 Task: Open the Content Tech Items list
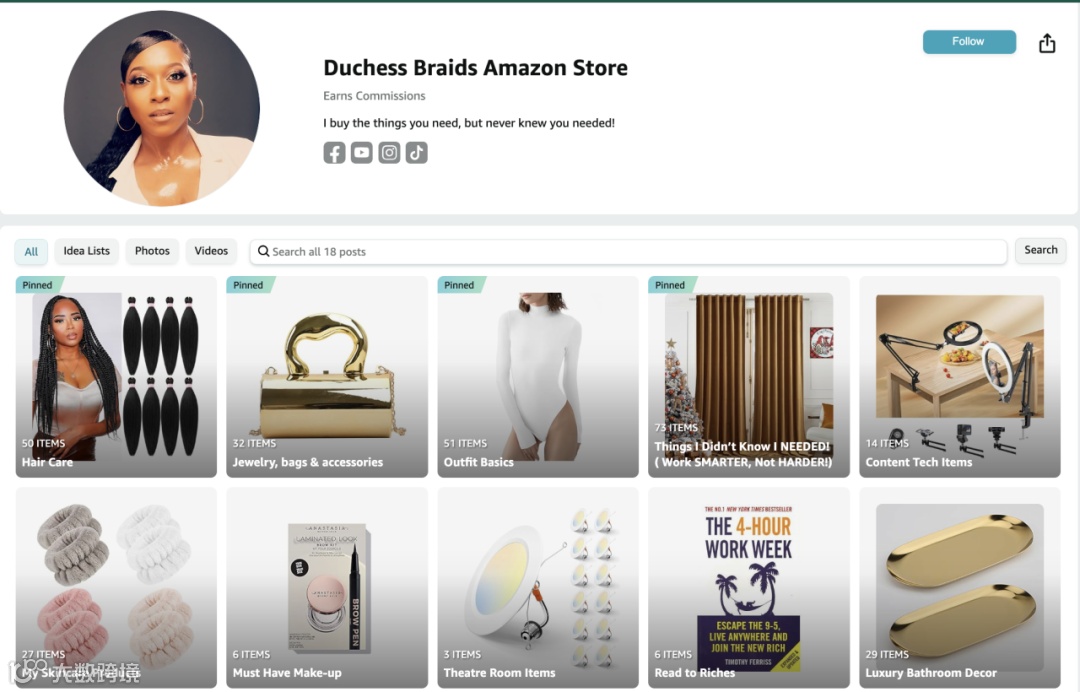tap(959, 377)
